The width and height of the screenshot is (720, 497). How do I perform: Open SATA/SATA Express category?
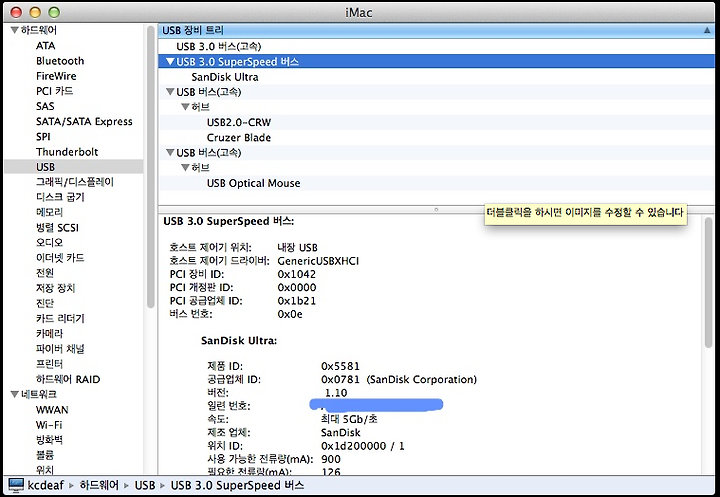point(84,121)
